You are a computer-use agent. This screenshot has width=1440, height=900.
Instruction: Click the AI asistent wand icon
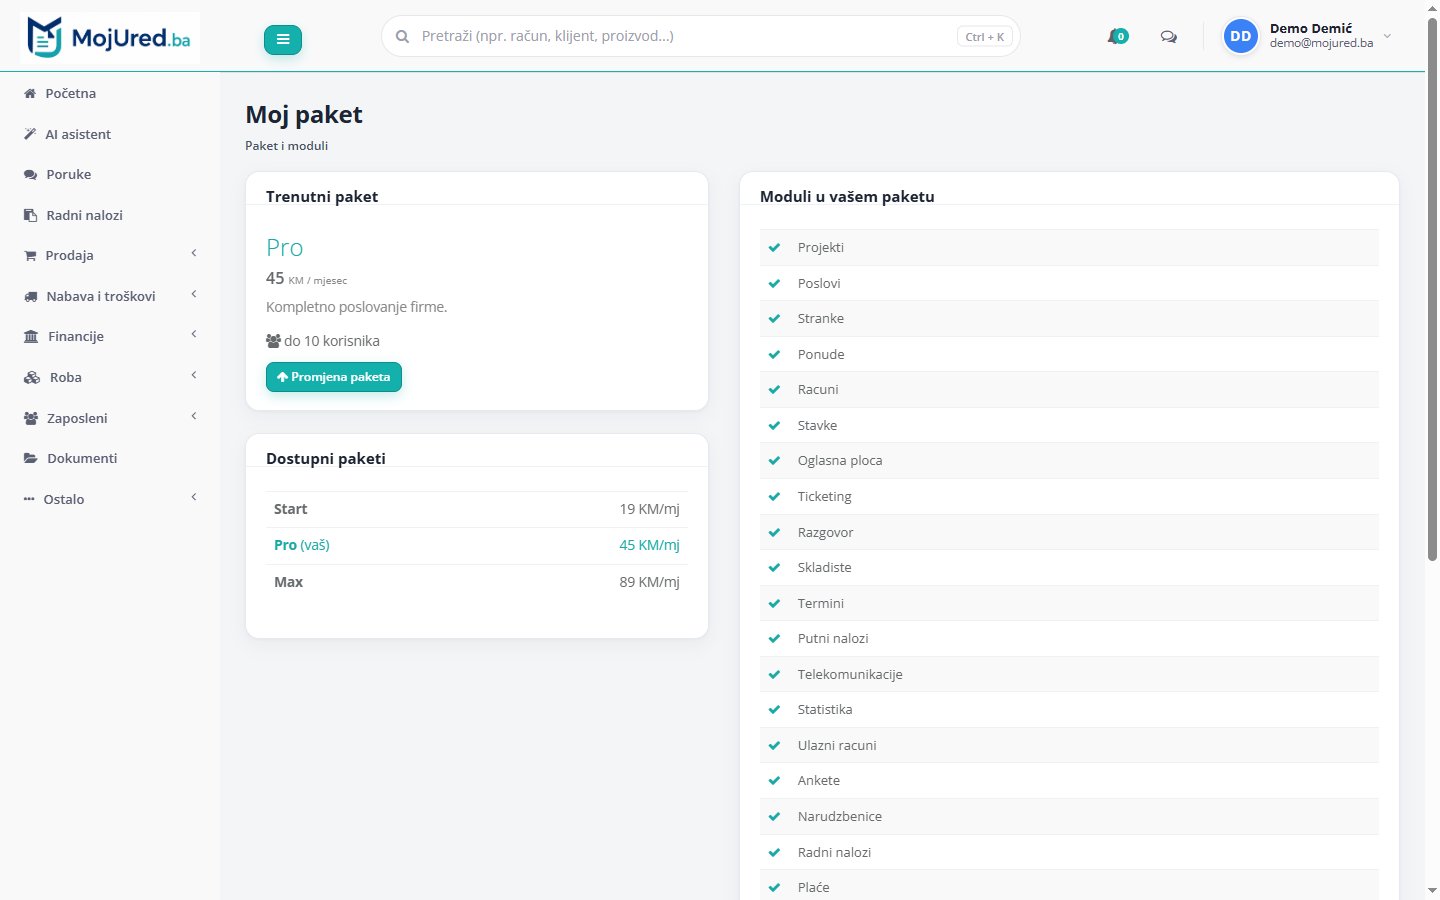pos(30,134)
